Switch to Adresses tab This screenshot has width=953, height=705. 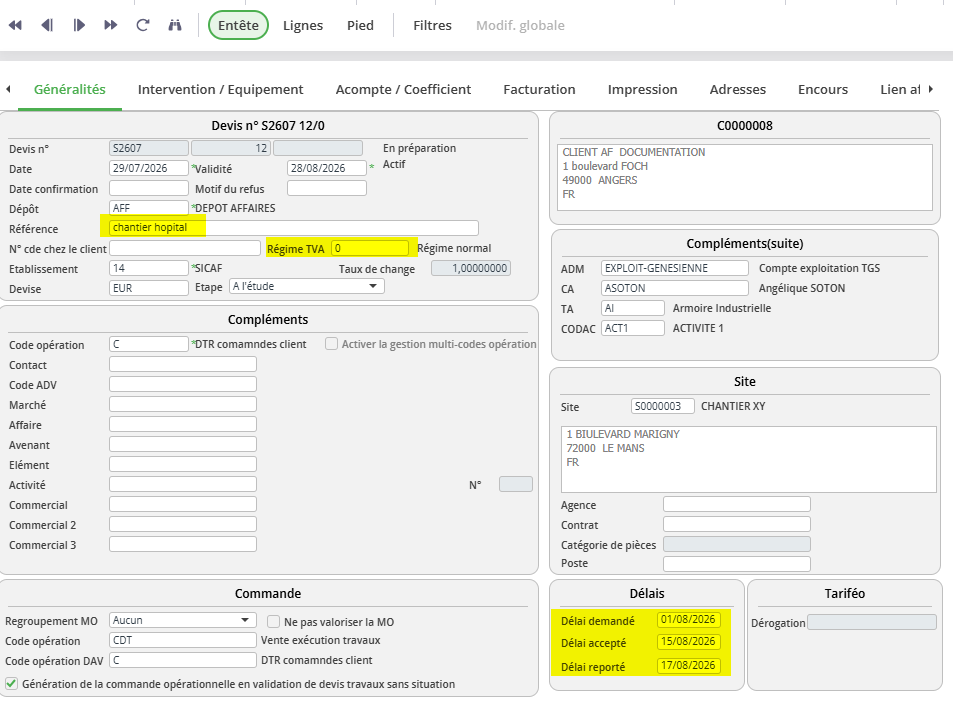[738, 89]
